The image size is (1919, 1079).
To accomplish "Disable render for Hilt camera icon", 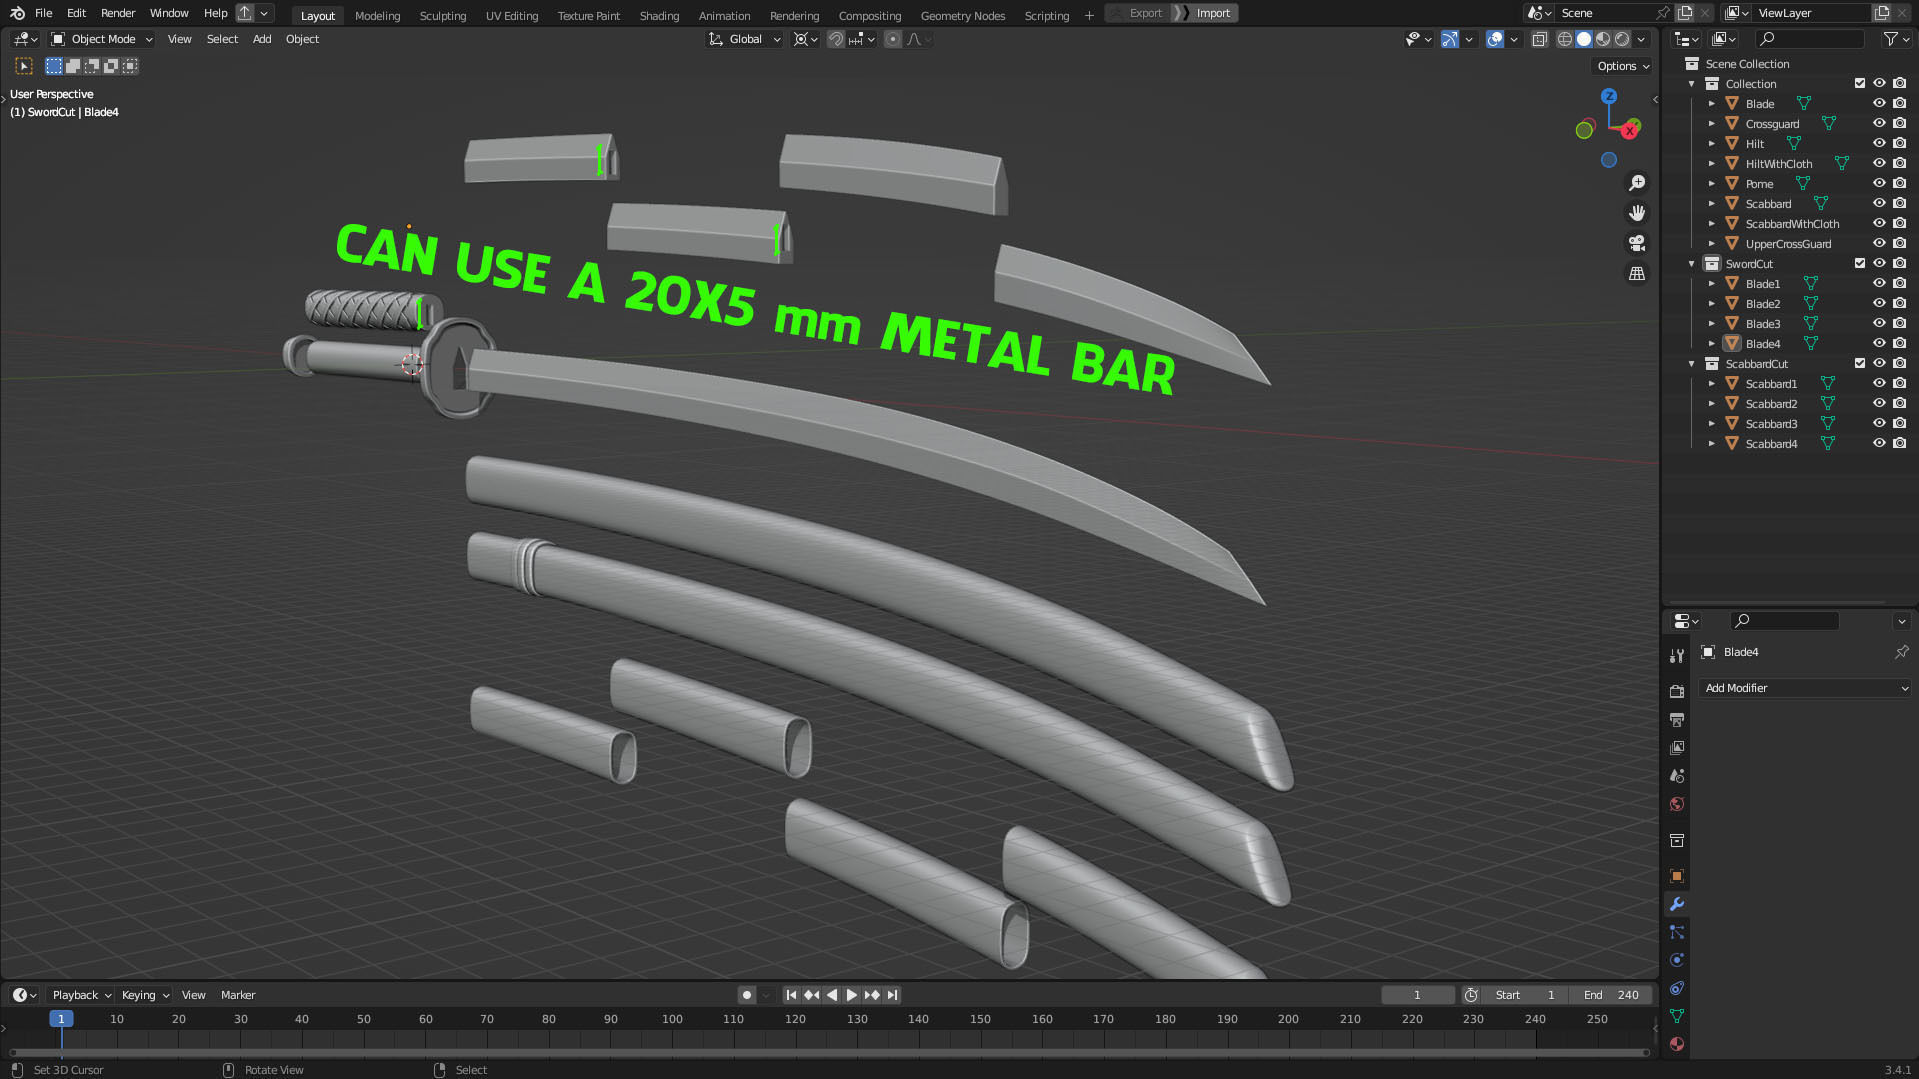I will click(1899, 144).
